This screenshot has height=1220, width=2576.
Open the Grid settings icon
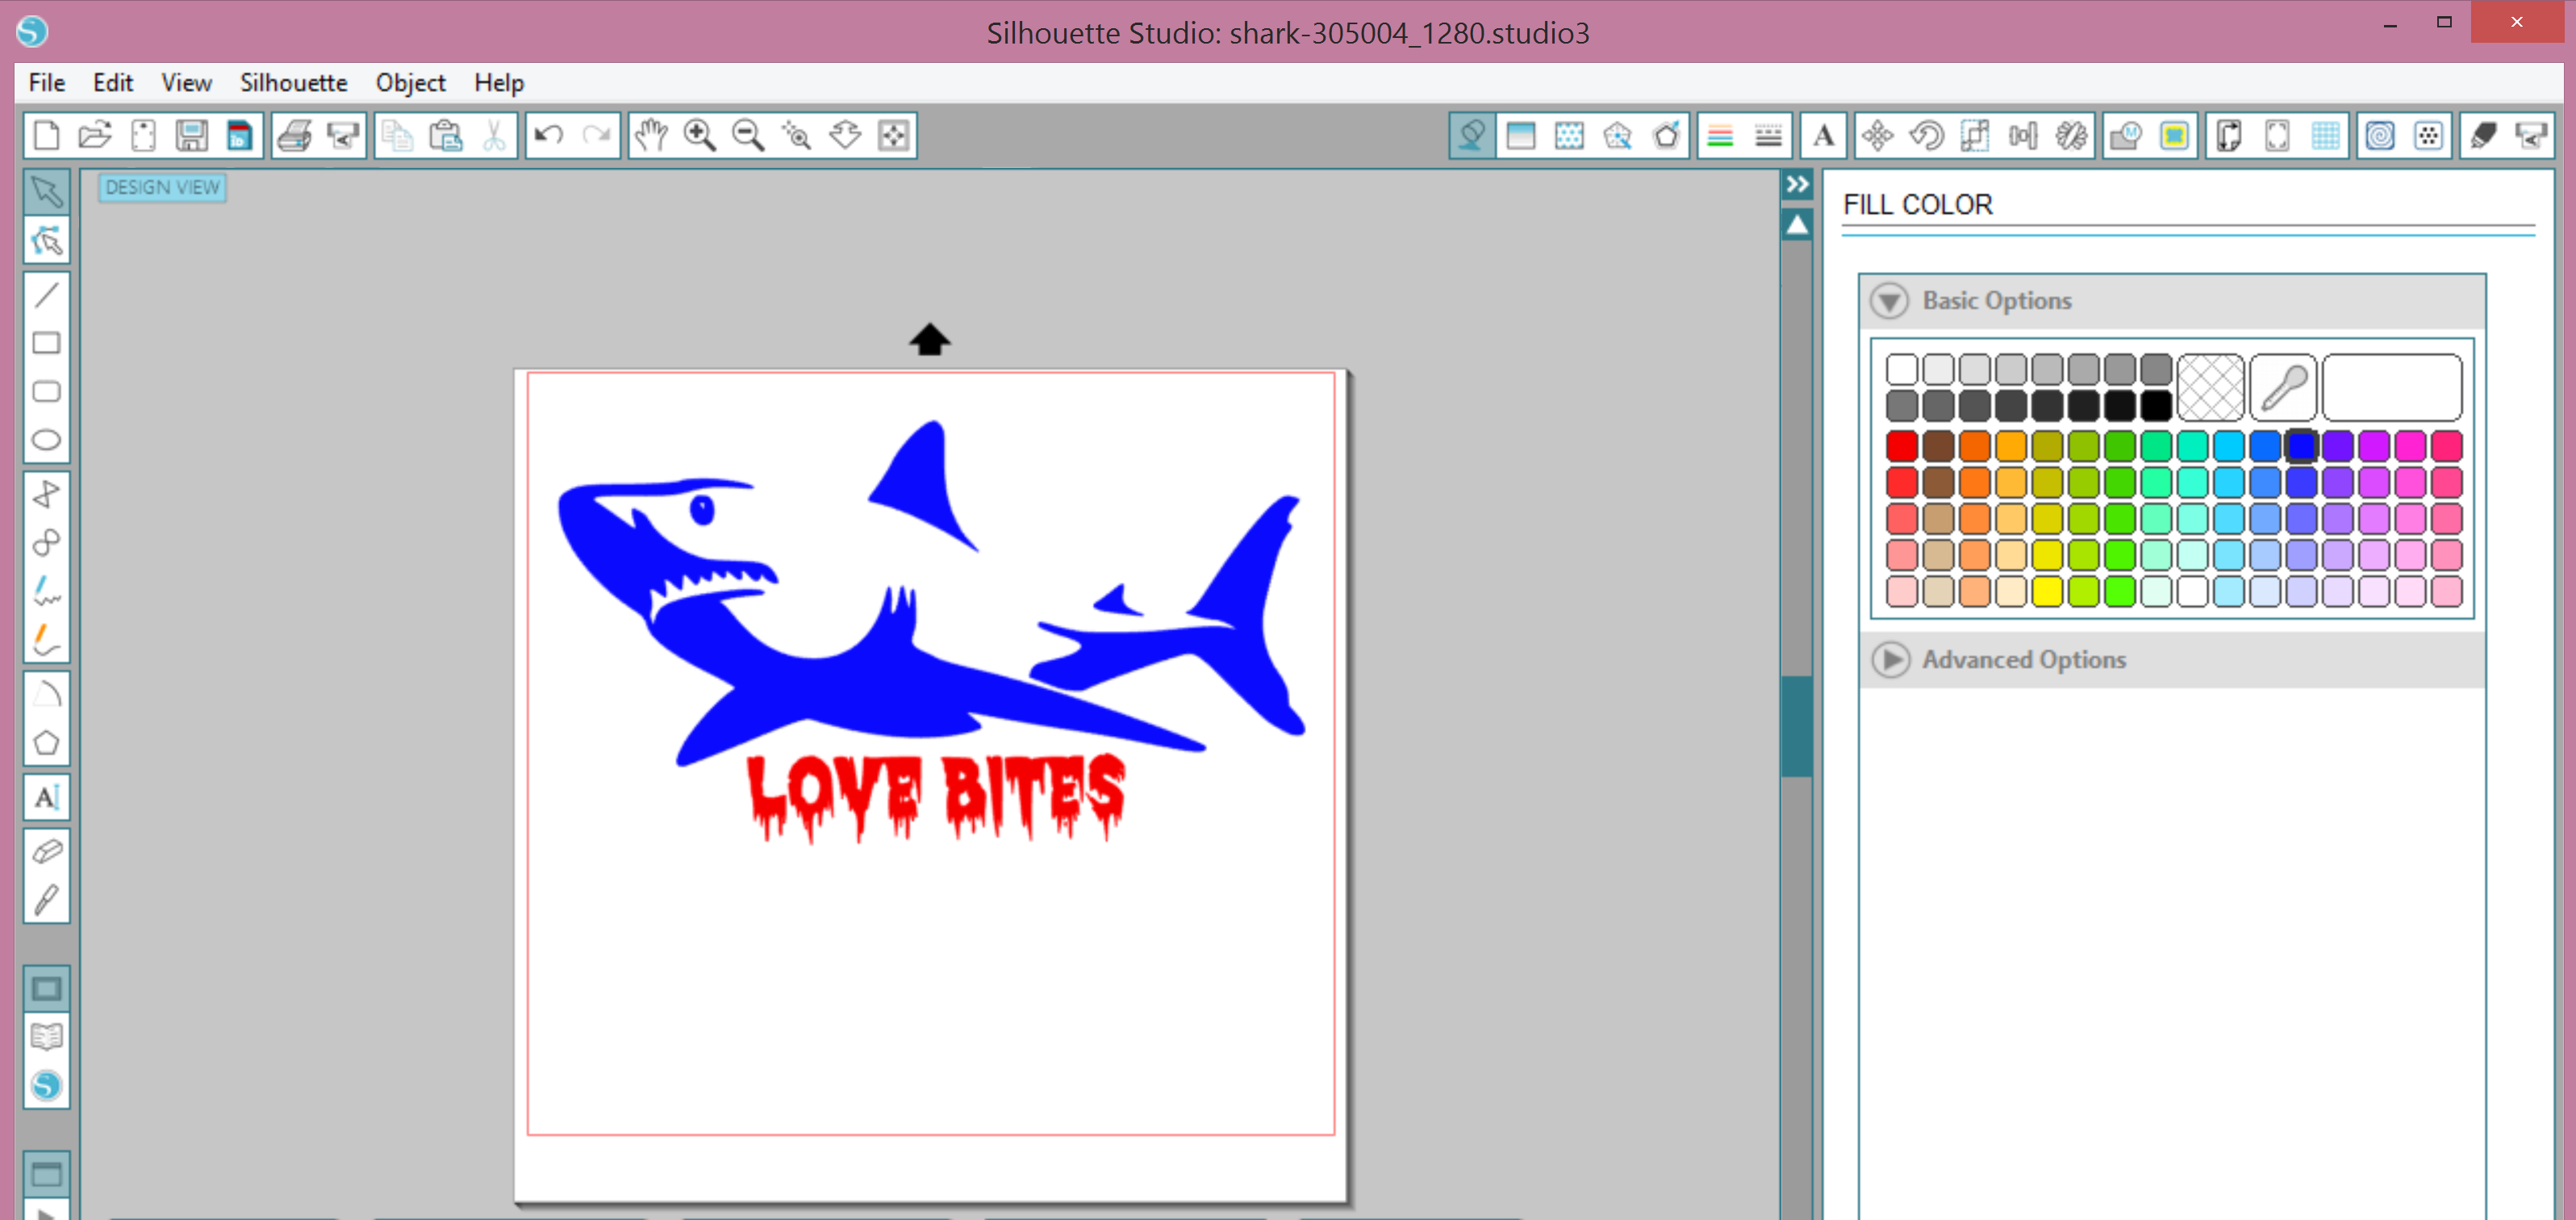tap(2326, 135)
